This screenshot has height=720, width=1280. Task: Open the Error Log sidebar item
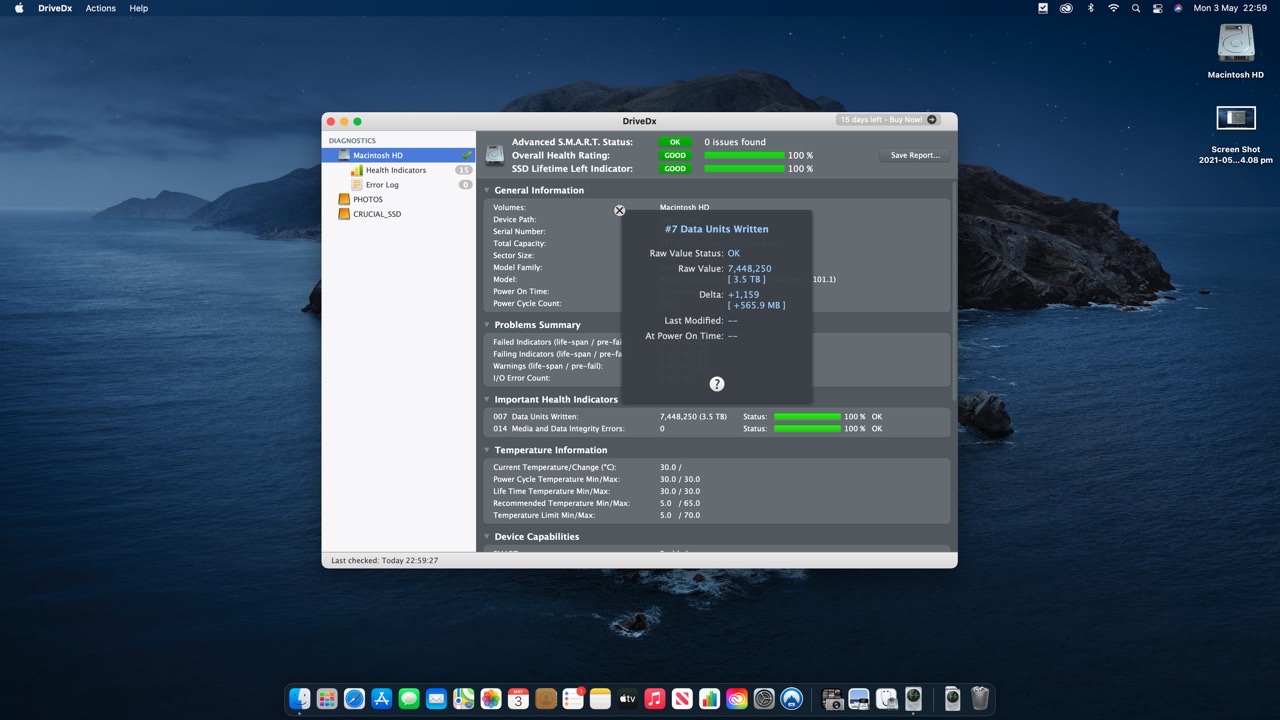382,185
